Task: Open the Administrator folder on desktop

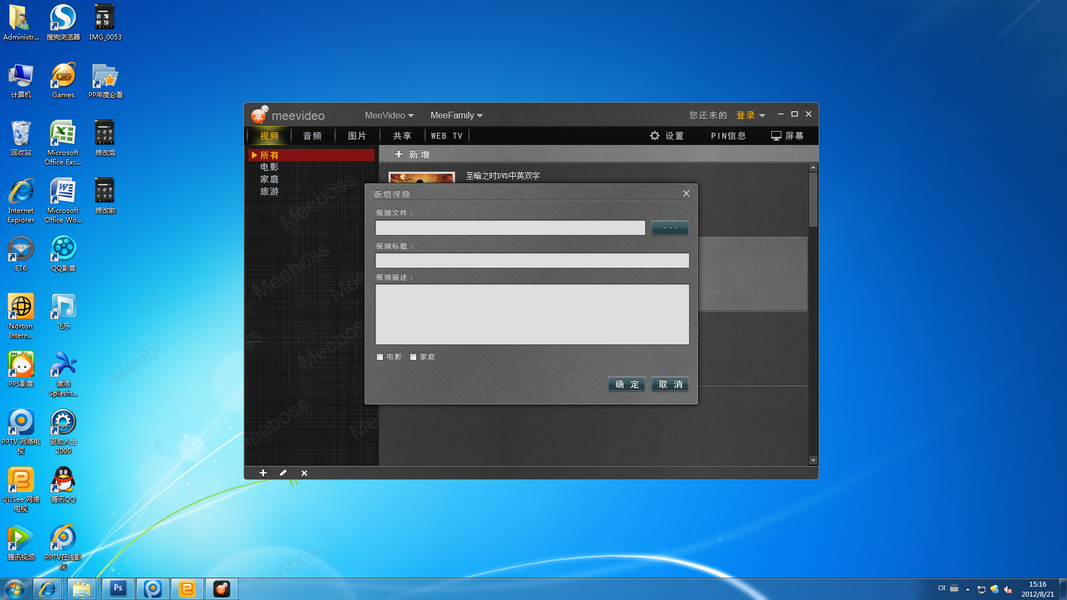Action: [x=20, y=22]
